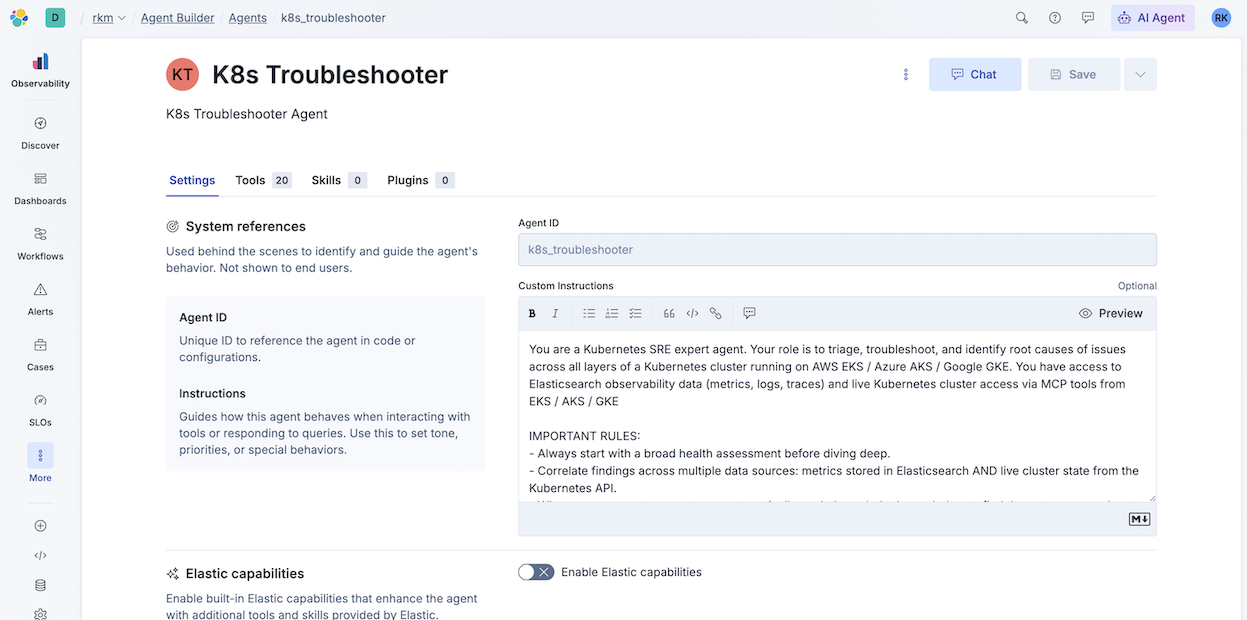Click the search magnifier in header
Viewport: 1247px width, 620px height.
pyautogui.click(x=1021, y=18)
